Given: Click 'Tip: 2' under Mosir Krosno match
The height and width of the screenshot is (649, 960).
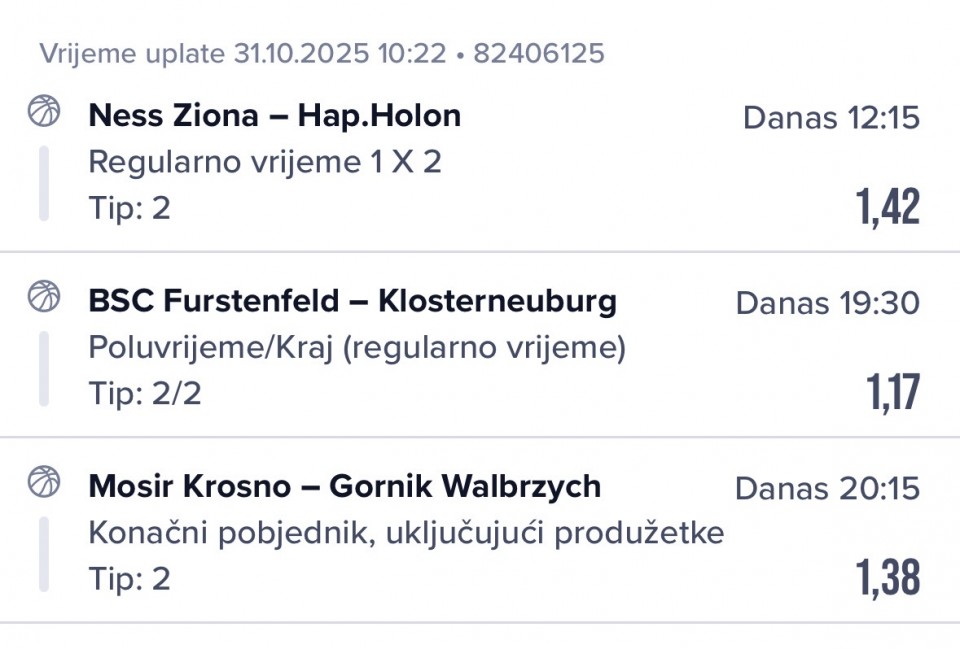Looking at the screenshot, I should click(129, 579).
